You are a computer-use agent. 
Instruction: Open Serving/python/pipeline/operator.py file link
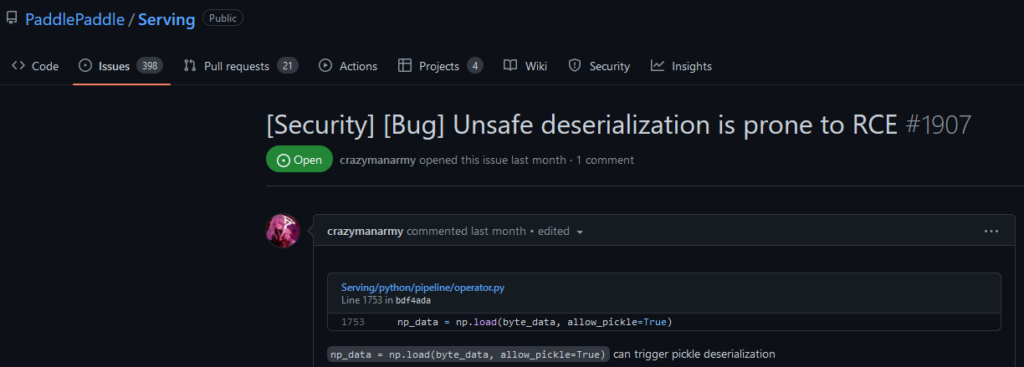(423, 287)
